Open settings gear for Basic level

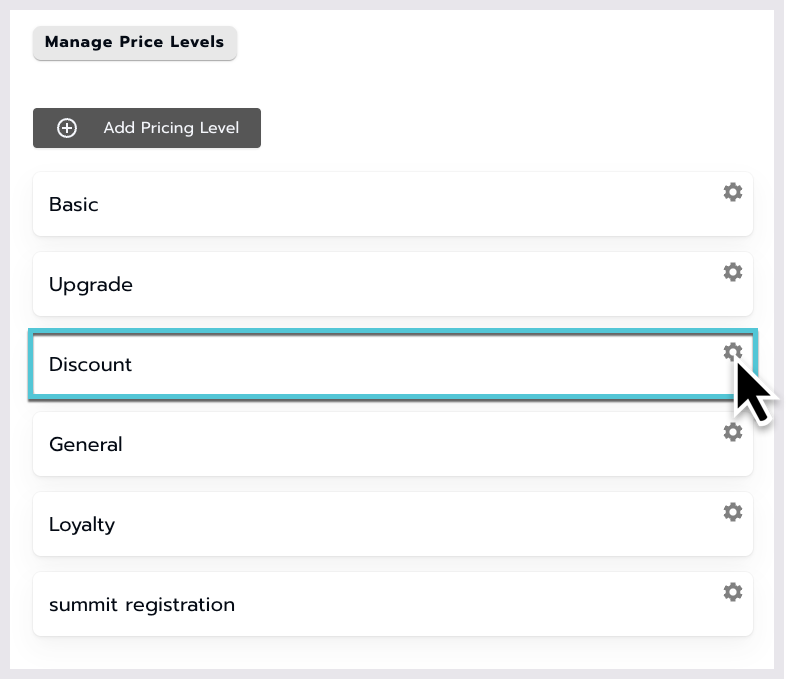732,192
